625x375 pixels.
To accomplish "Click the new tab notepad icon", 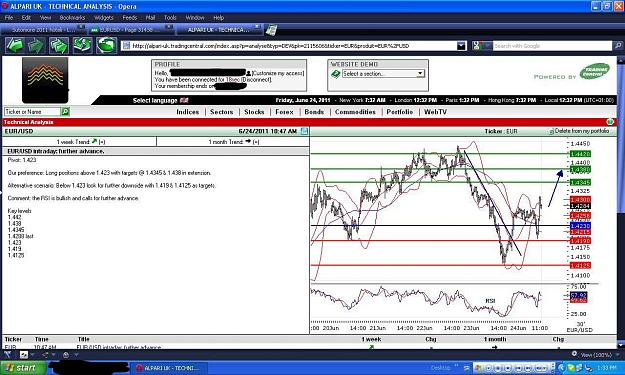I will click(x=271, y=30).
